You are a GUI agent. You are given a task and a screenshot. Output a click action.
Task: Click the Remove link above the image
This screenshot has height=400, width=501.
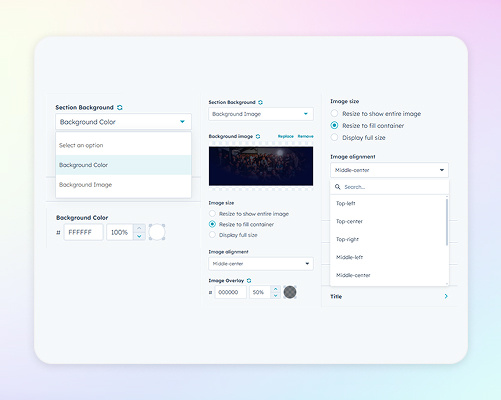tap(305, 136)
